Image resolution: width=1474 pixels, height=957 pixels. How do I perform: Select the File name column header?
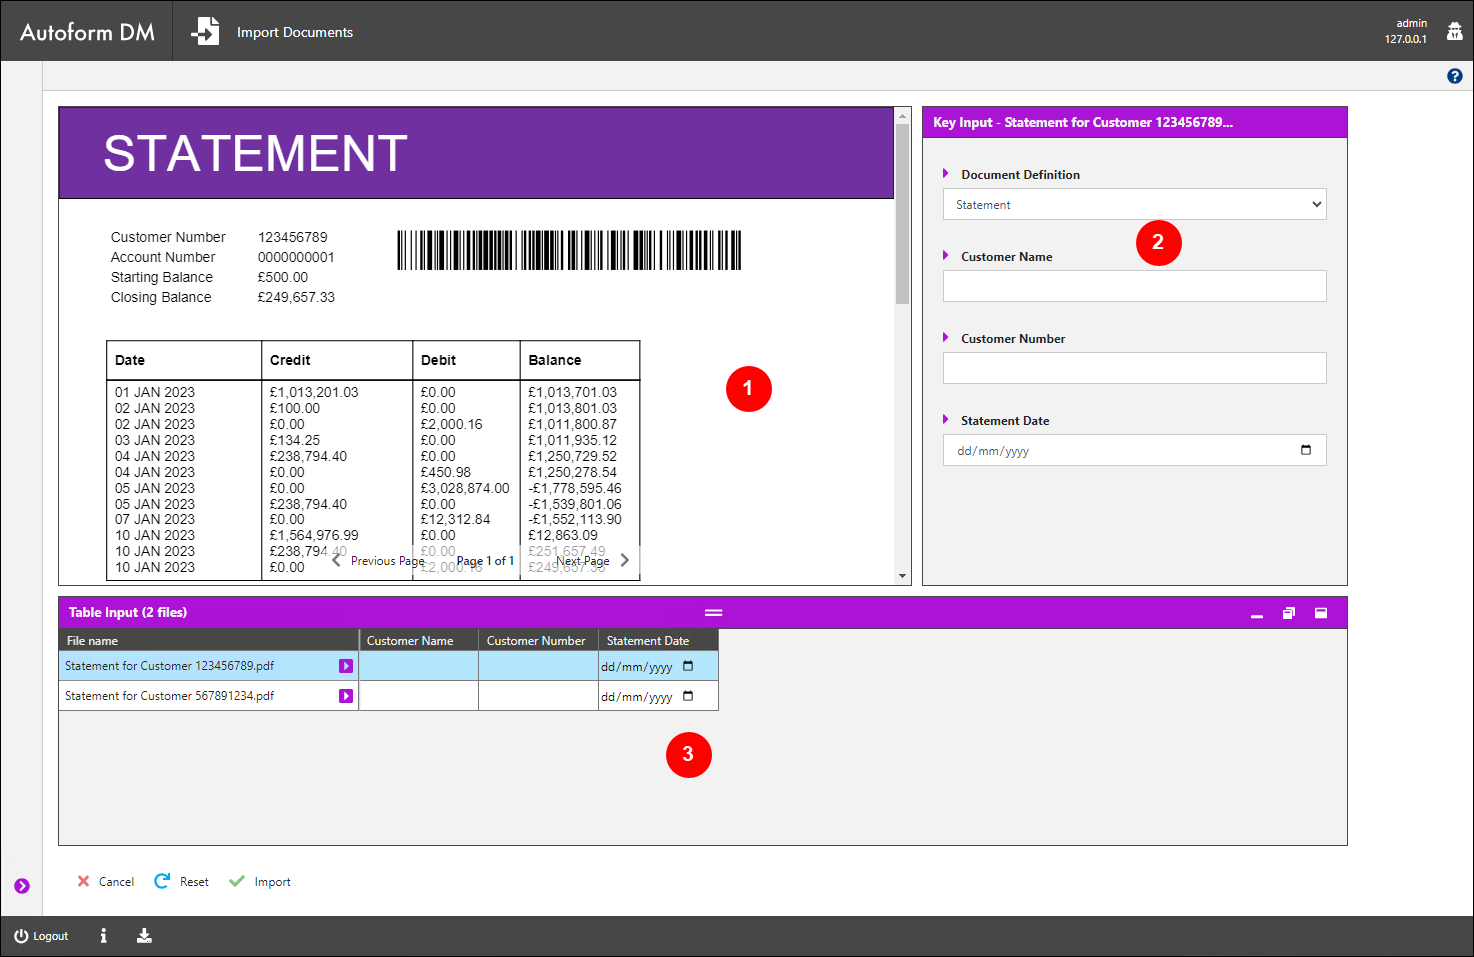208,641
